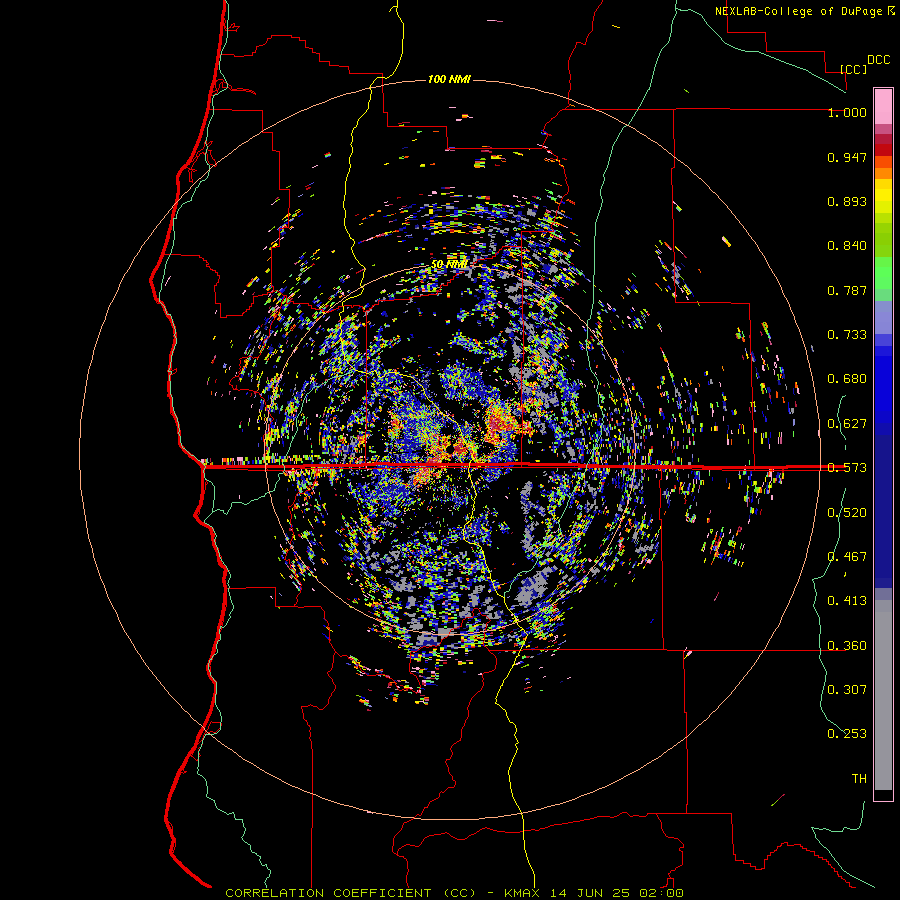Select the 0.733 legend value

pyautogui.click(x=847, y=335)
